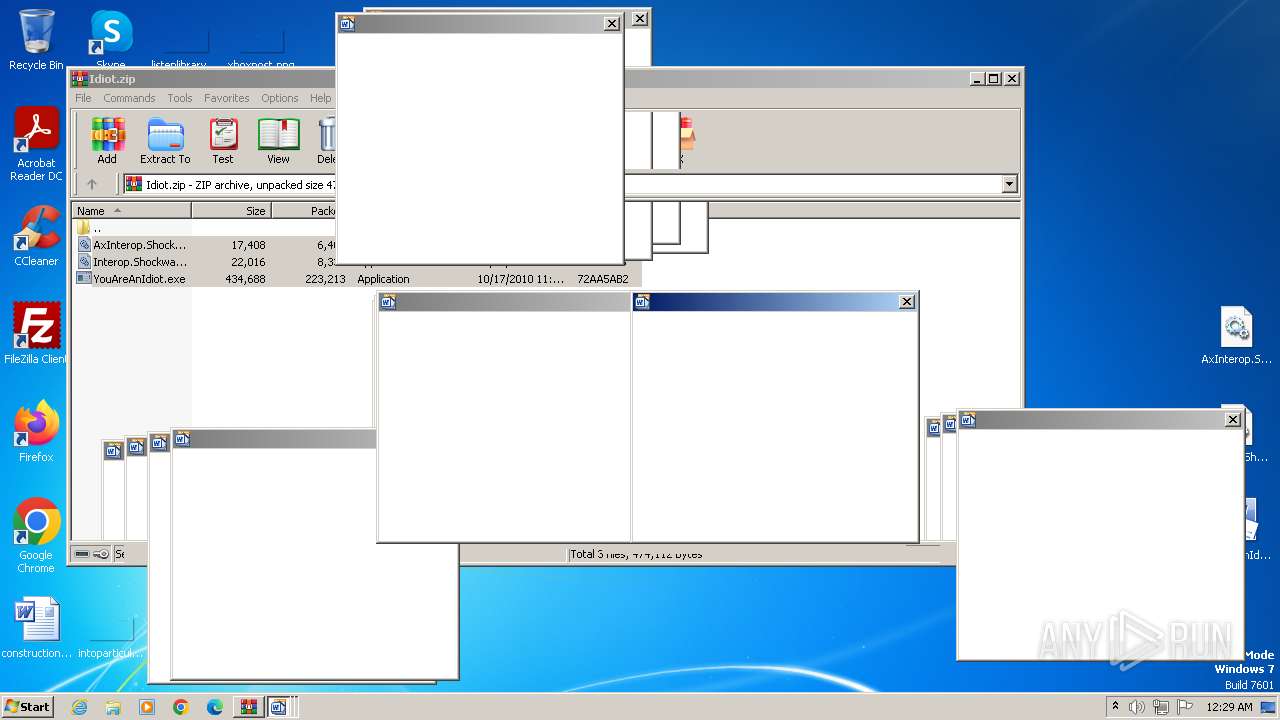The height and width of the screenshot is (720, 1280).
Task: Sort by the Size column header
Action: [x=231, y=211]
